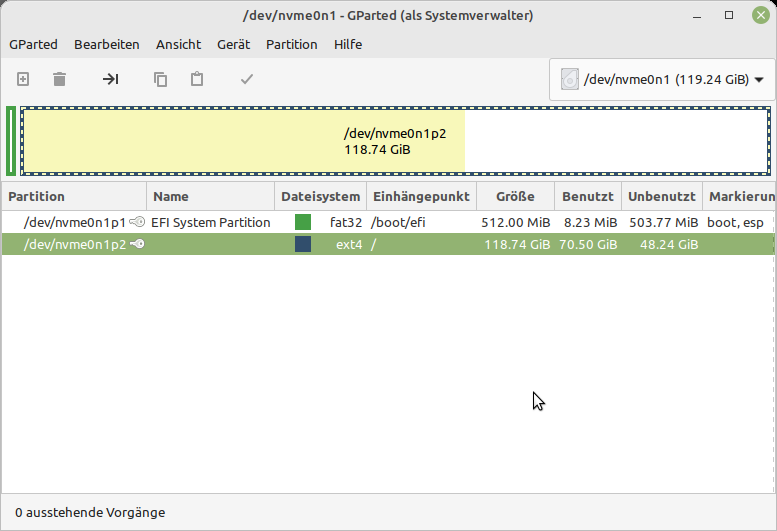Click the delete partition trash icon
Image resolution: width=777 pixels, height=531 pixels.
(60, 79)
